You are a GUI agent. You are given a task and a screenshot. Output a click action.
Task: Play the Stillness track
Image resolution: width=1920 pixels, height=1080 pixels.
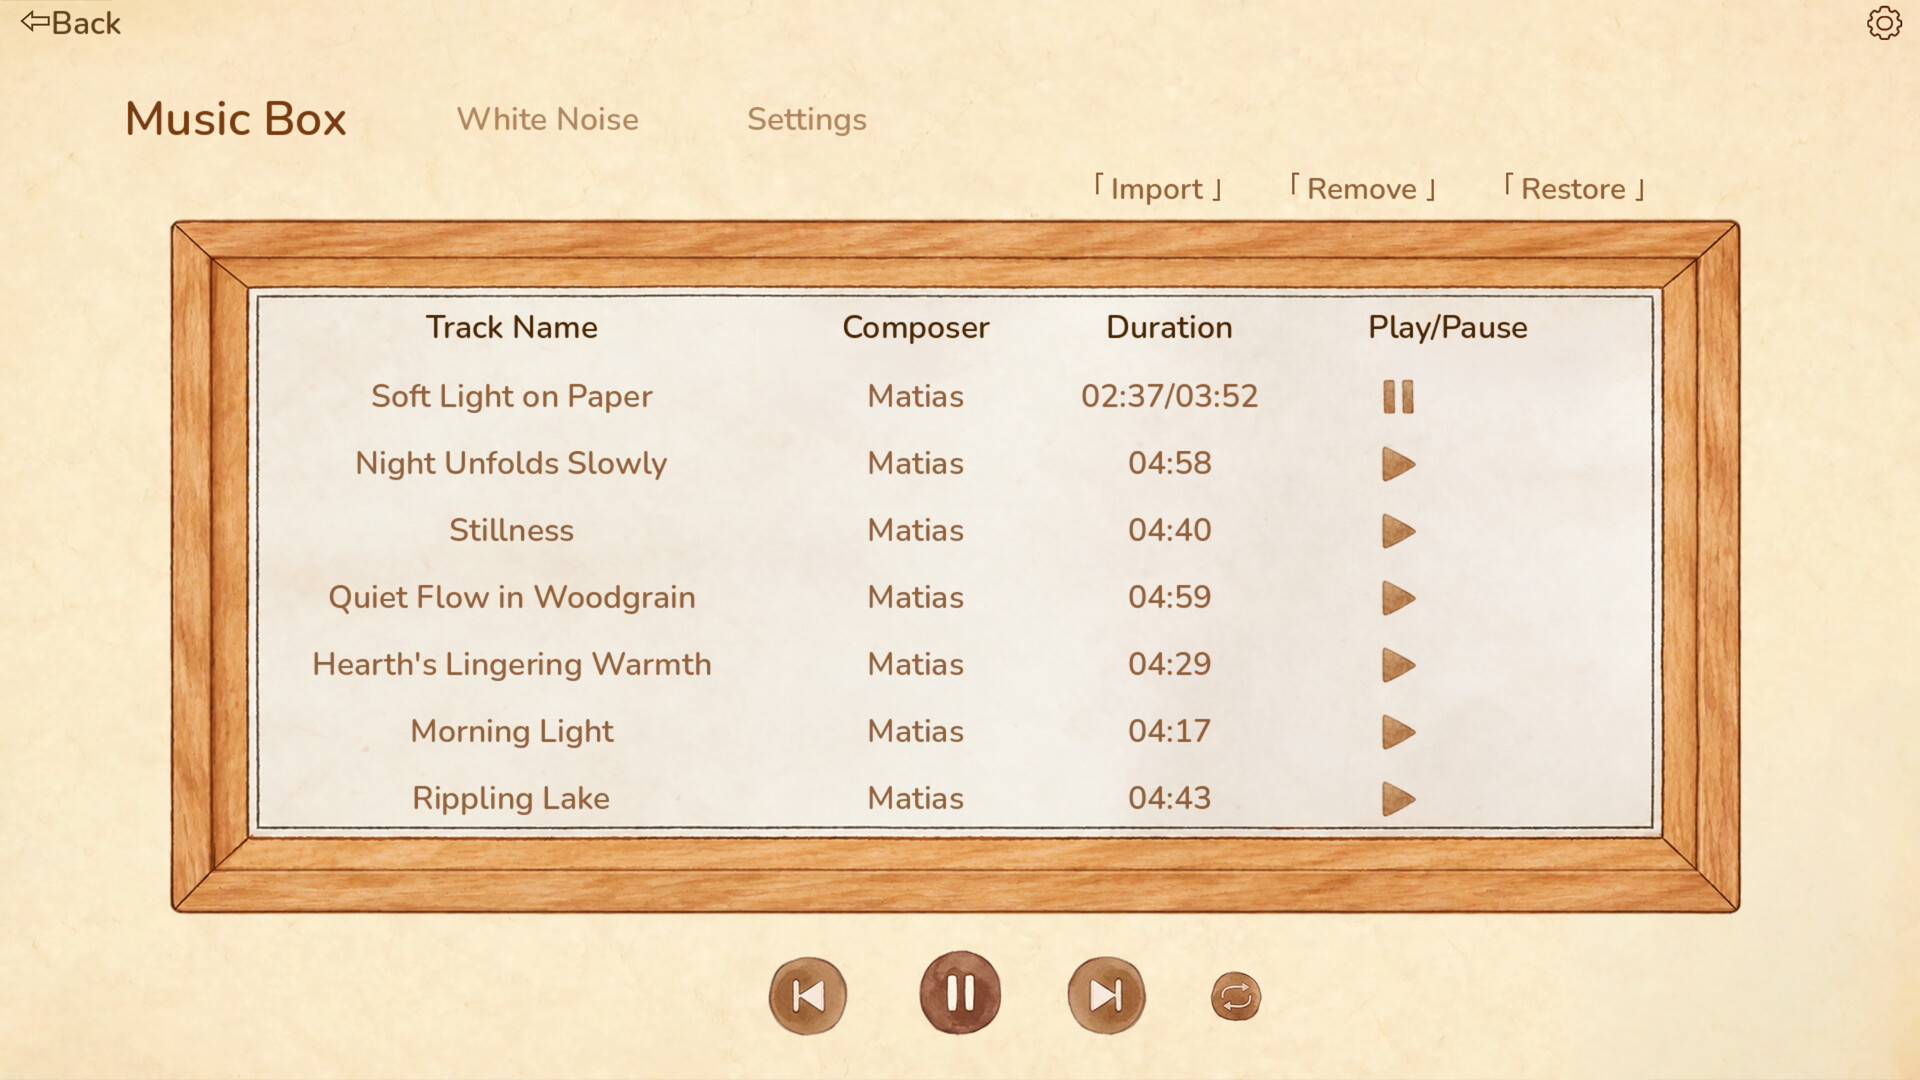(x=1398, y=530)
